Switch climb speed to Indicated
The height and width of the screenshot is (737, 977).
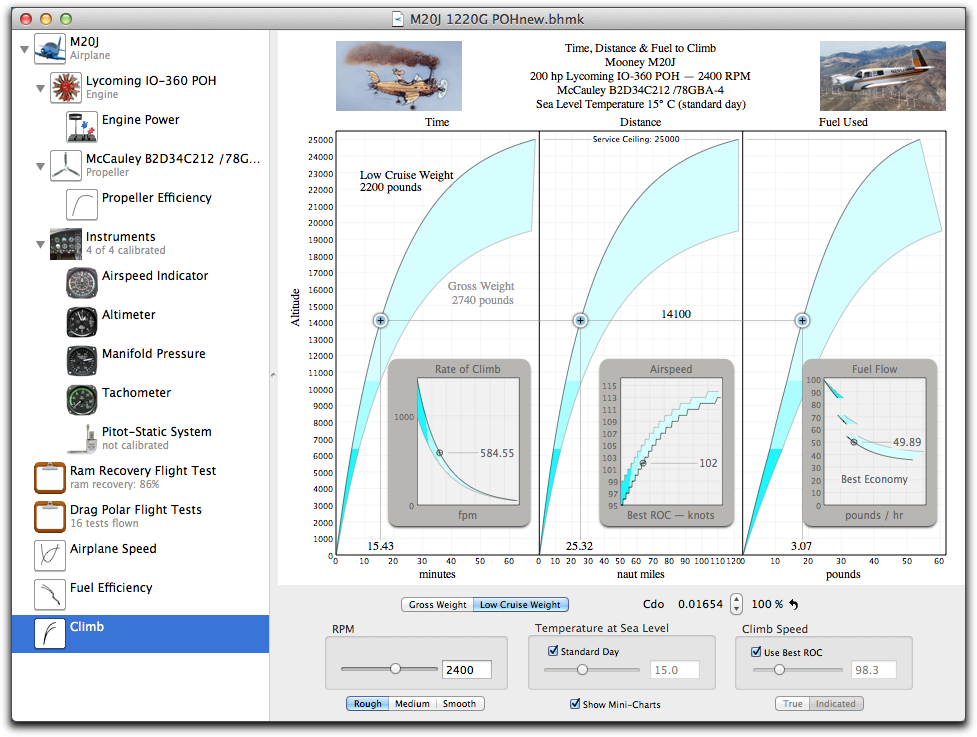coord(836,703)
